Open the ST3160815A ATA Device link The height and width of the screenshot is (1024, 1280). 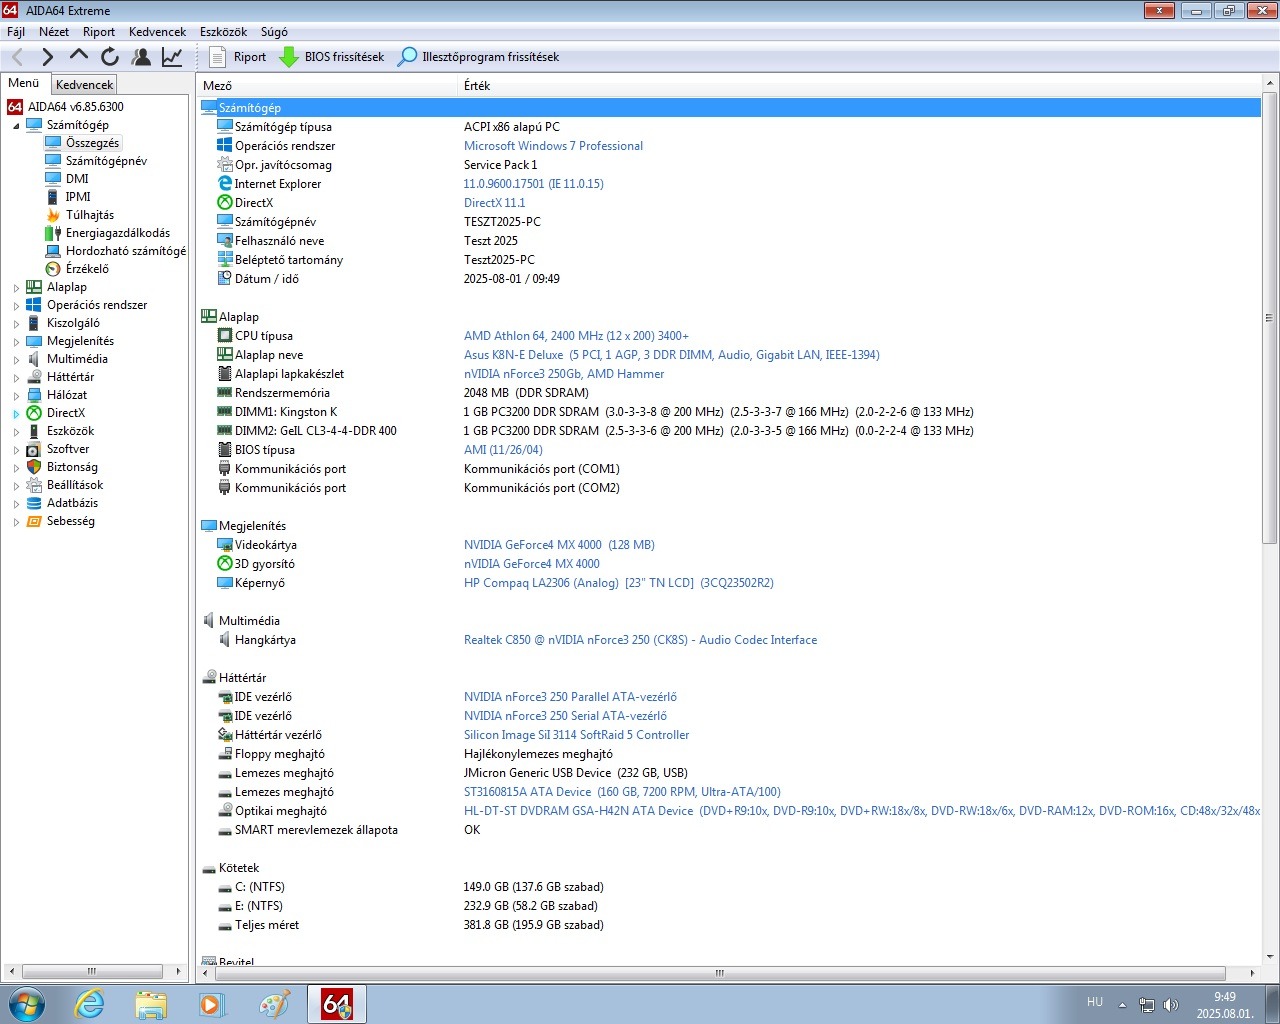(x=622, y=792)
